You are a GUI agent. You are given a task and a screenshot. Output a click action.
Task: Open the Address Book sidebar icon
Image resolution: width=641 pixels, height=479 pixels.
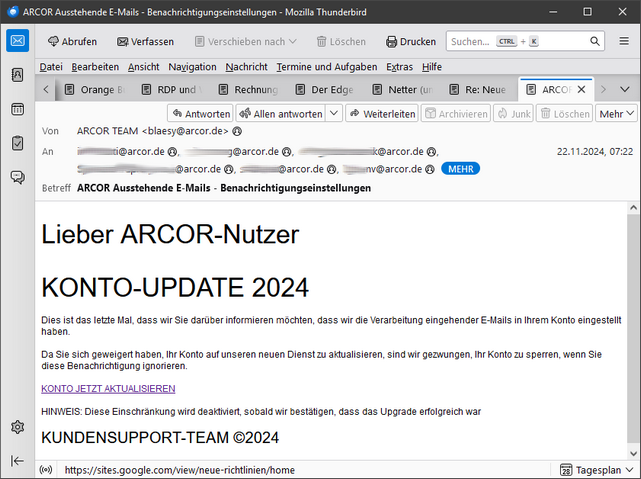(x=18, y=75)
